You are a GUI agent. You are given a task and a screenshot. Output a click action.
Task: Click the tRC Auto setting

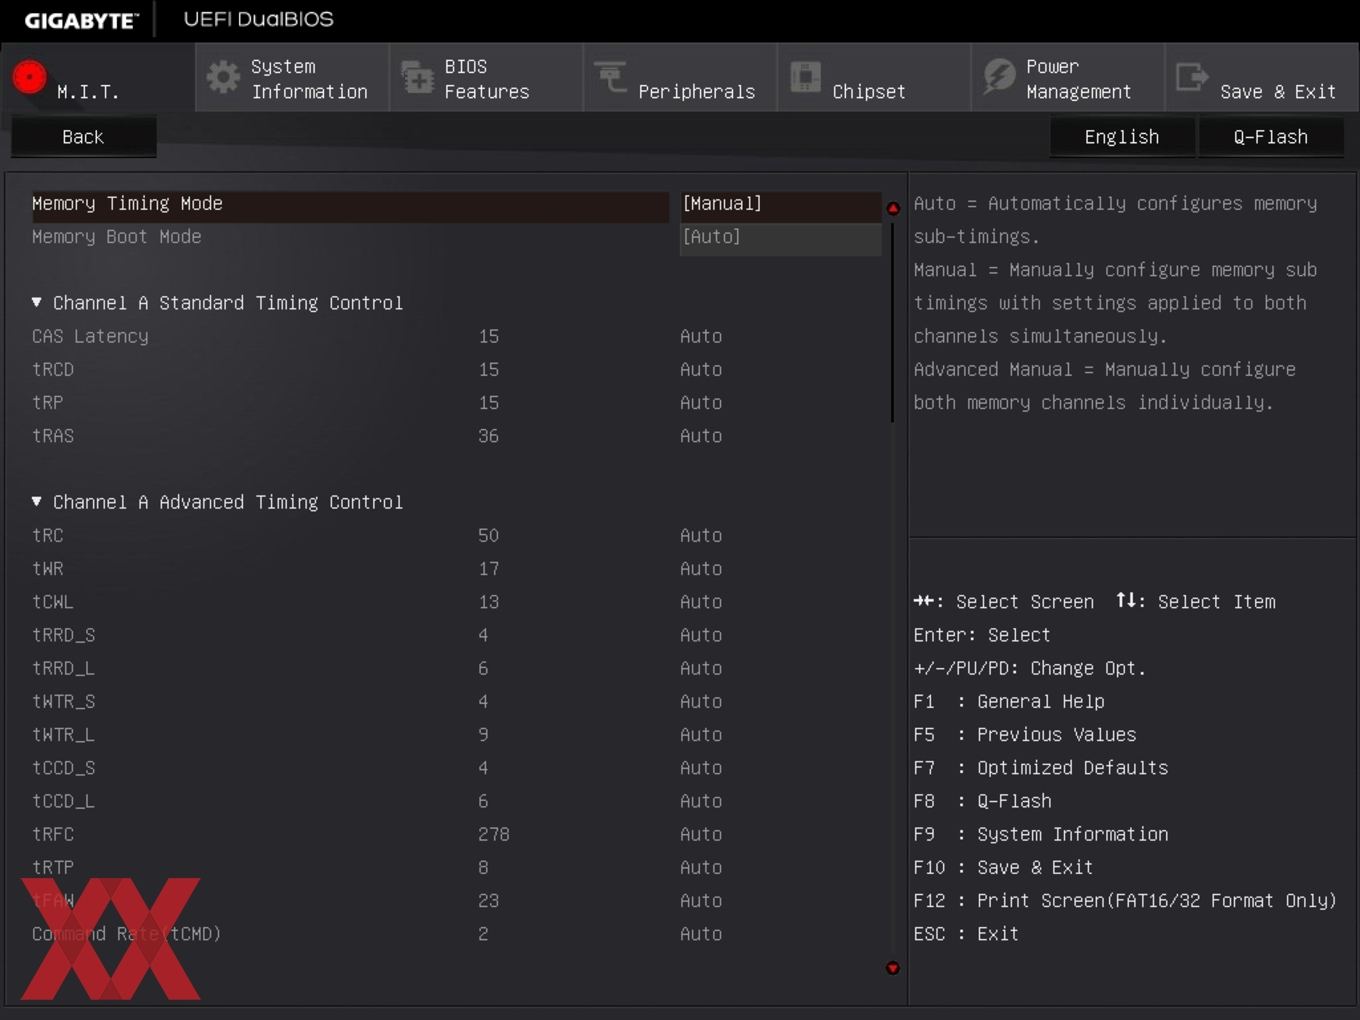[701, 535]
